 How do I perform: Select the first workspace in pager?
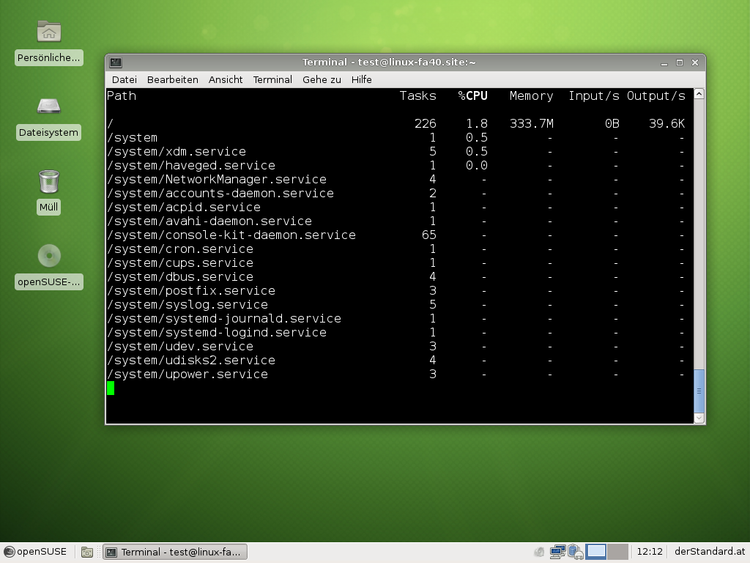[x=597, y=551]
